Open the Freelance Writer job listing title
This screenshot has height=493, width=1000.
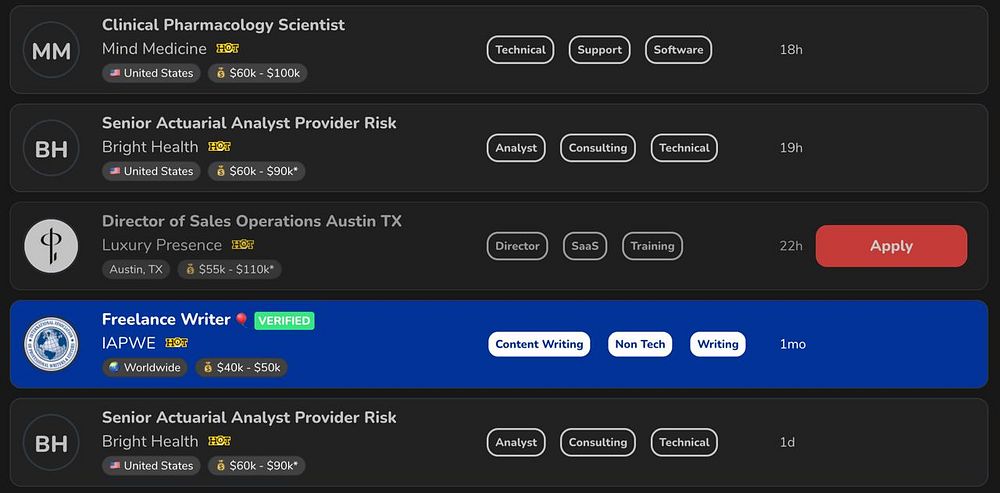(x=166, y=320)
